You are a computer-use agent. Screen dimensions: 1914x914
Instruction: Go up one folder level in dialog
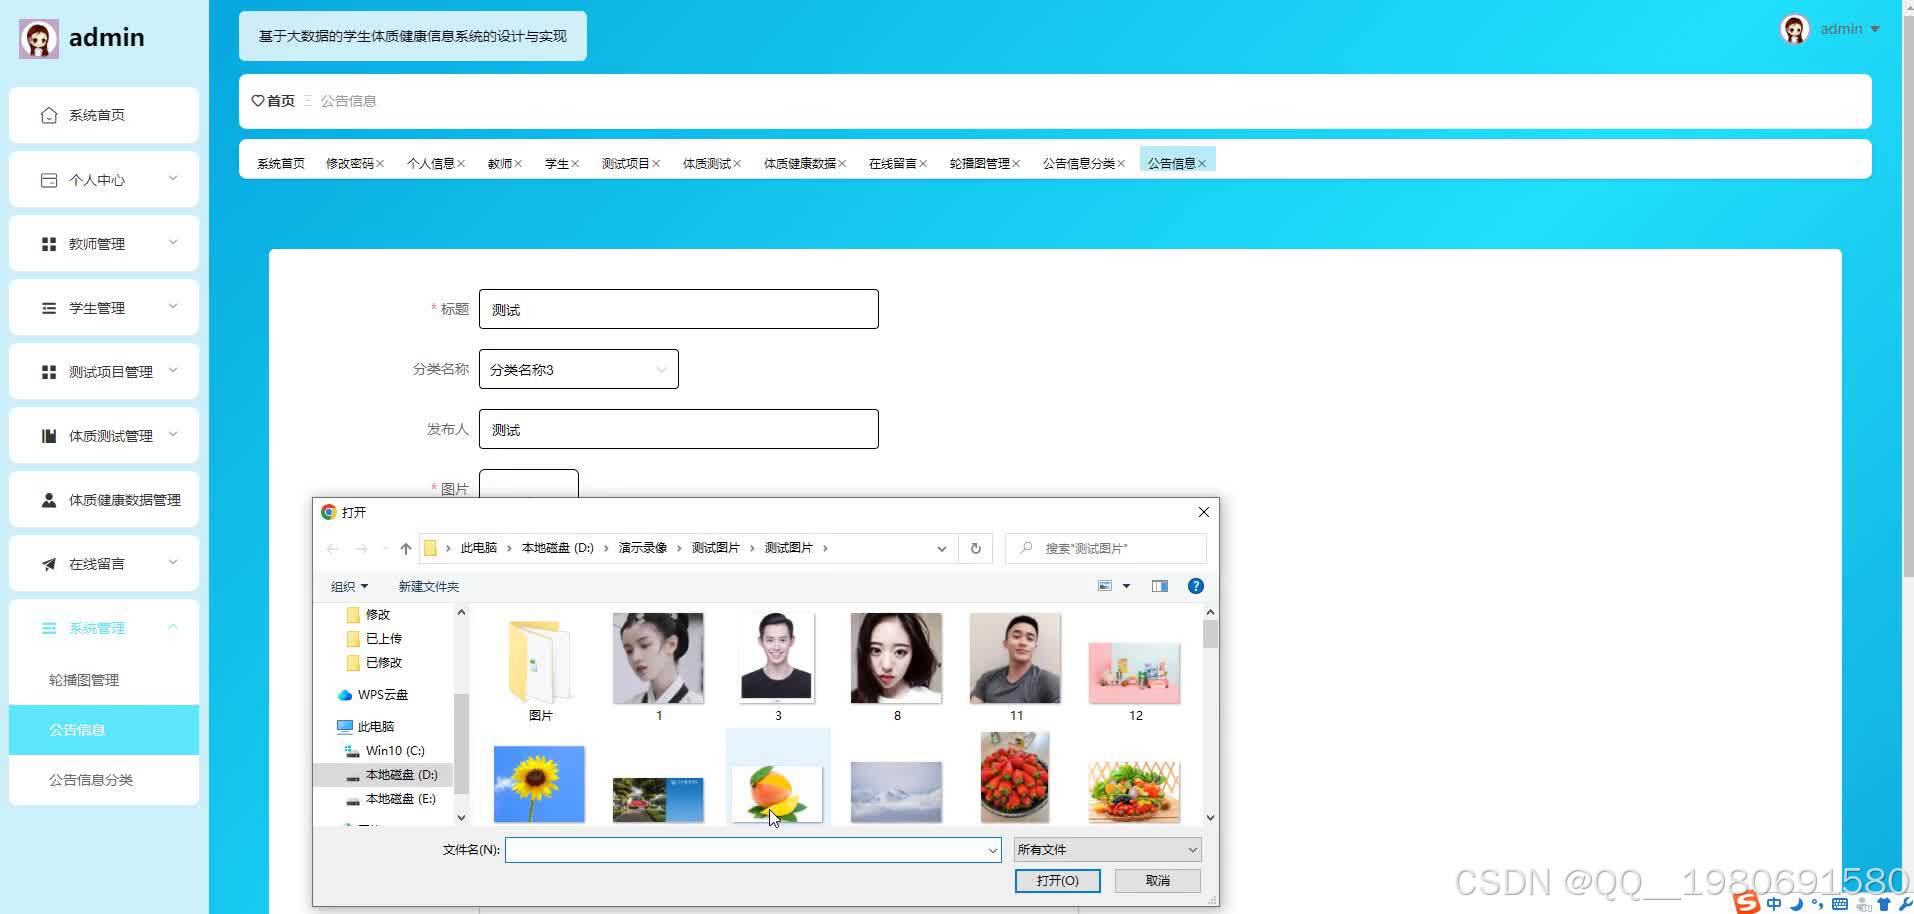coord(405,548)
